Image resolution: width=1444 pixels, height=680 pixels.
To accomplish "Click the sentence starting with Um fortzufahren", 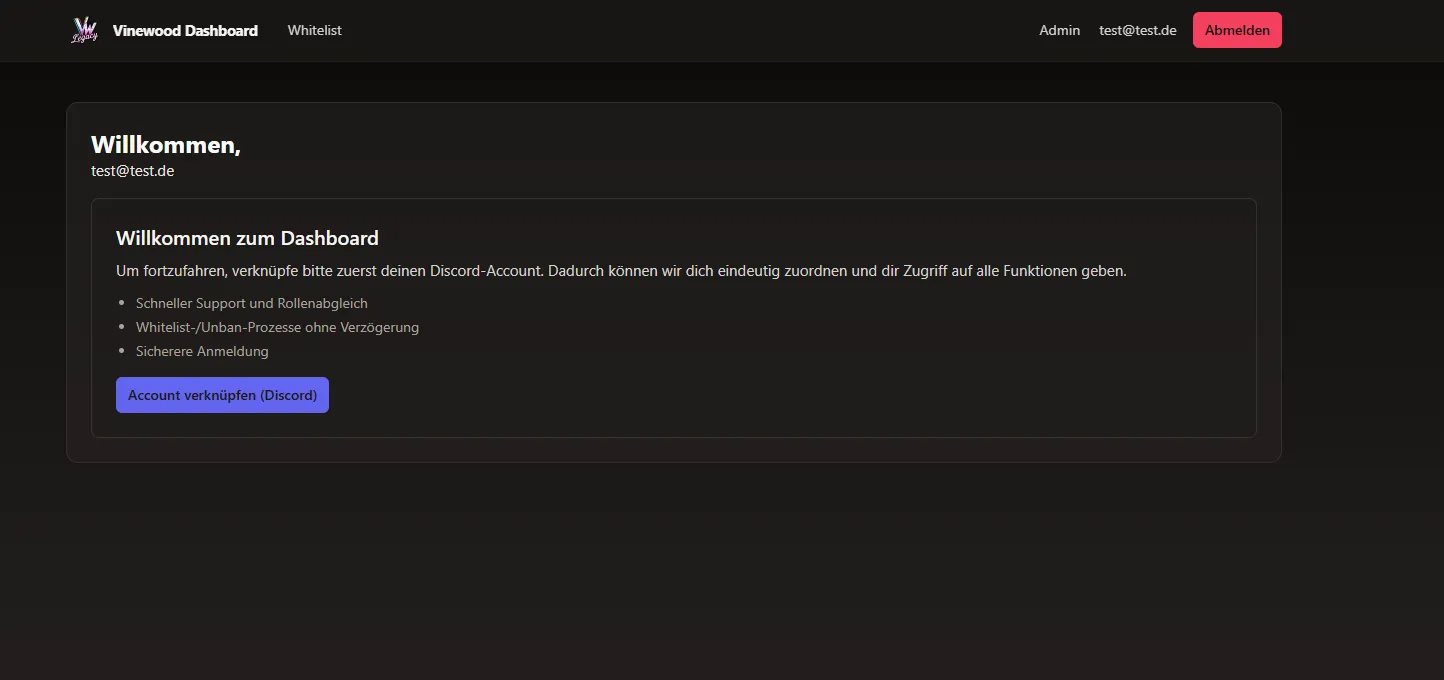I will pos(330,271).
